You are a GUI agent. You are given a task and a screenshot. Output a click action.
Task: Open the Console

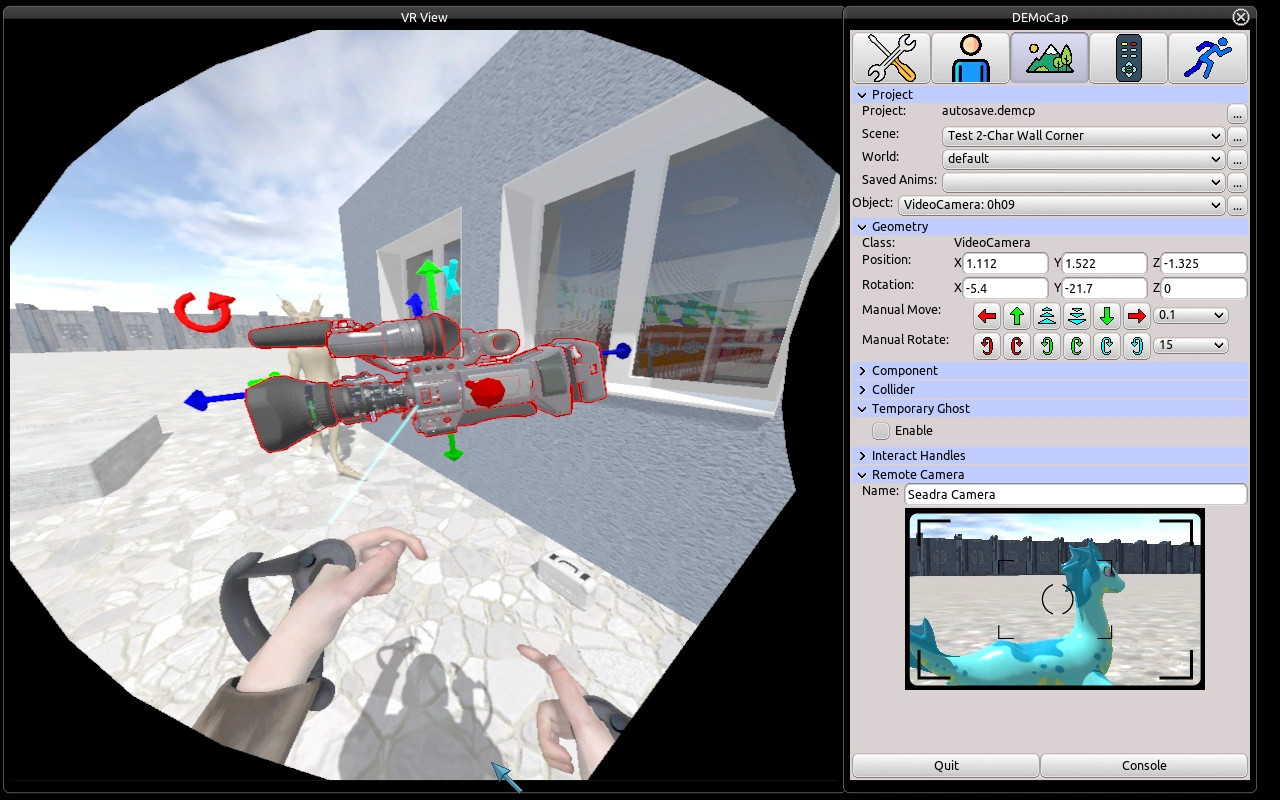[1144, 766]
